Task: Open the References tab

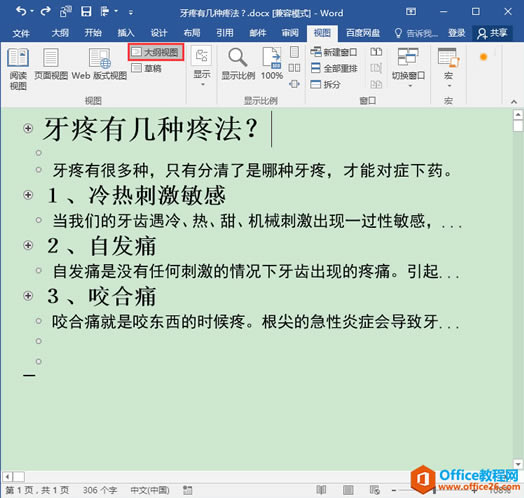Action: tap(225, 33)
